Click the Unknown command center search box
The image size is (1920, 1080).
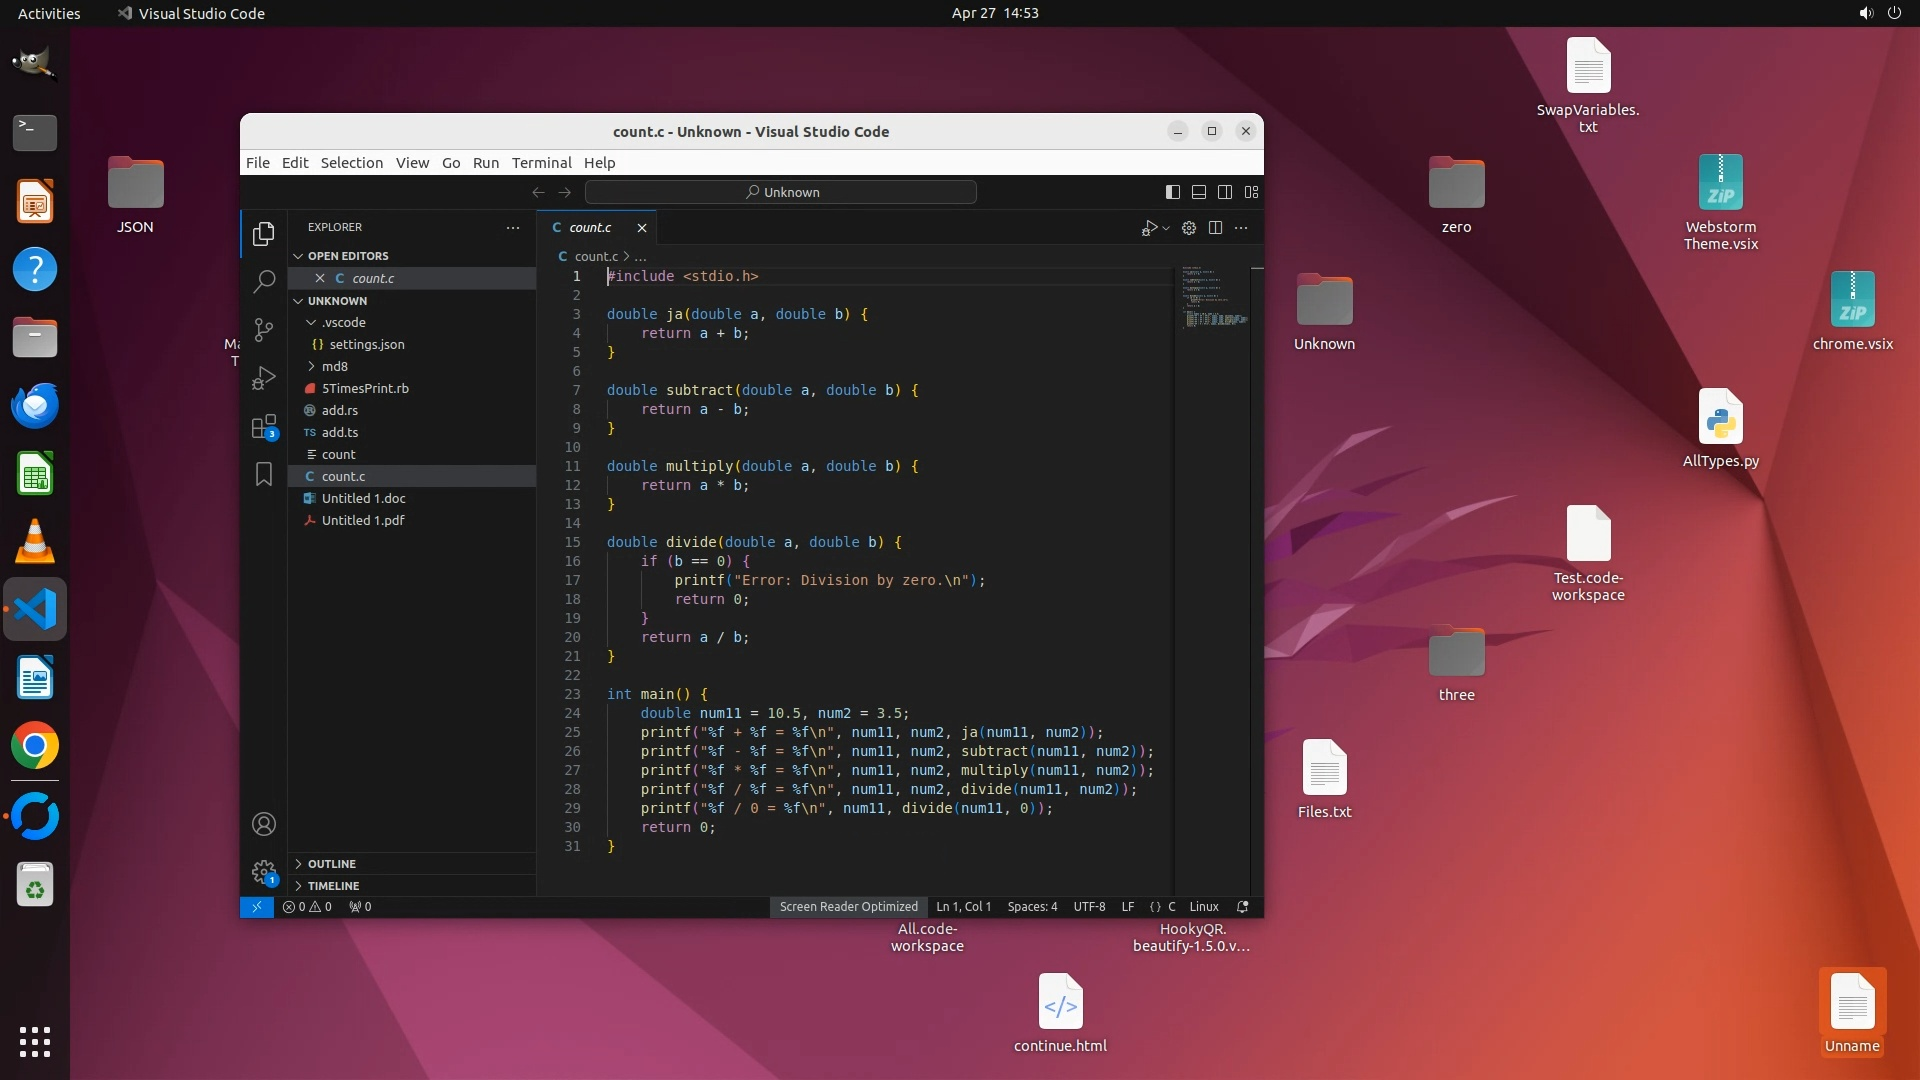click(781, 192)
